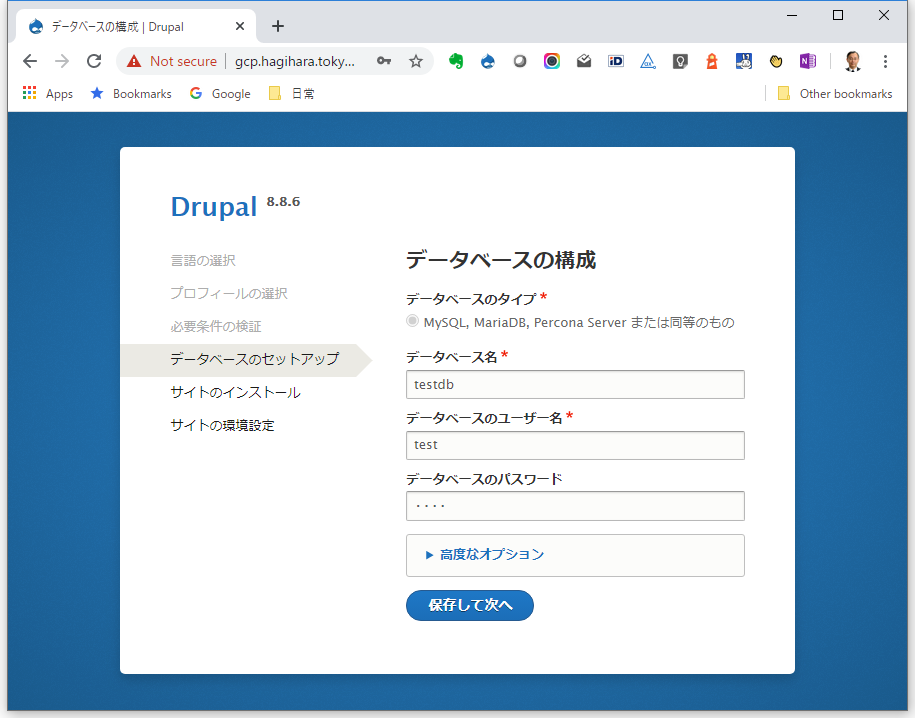Click the browser forward arrow
This screenshot has width=915, height=718.
coord(62,61)
